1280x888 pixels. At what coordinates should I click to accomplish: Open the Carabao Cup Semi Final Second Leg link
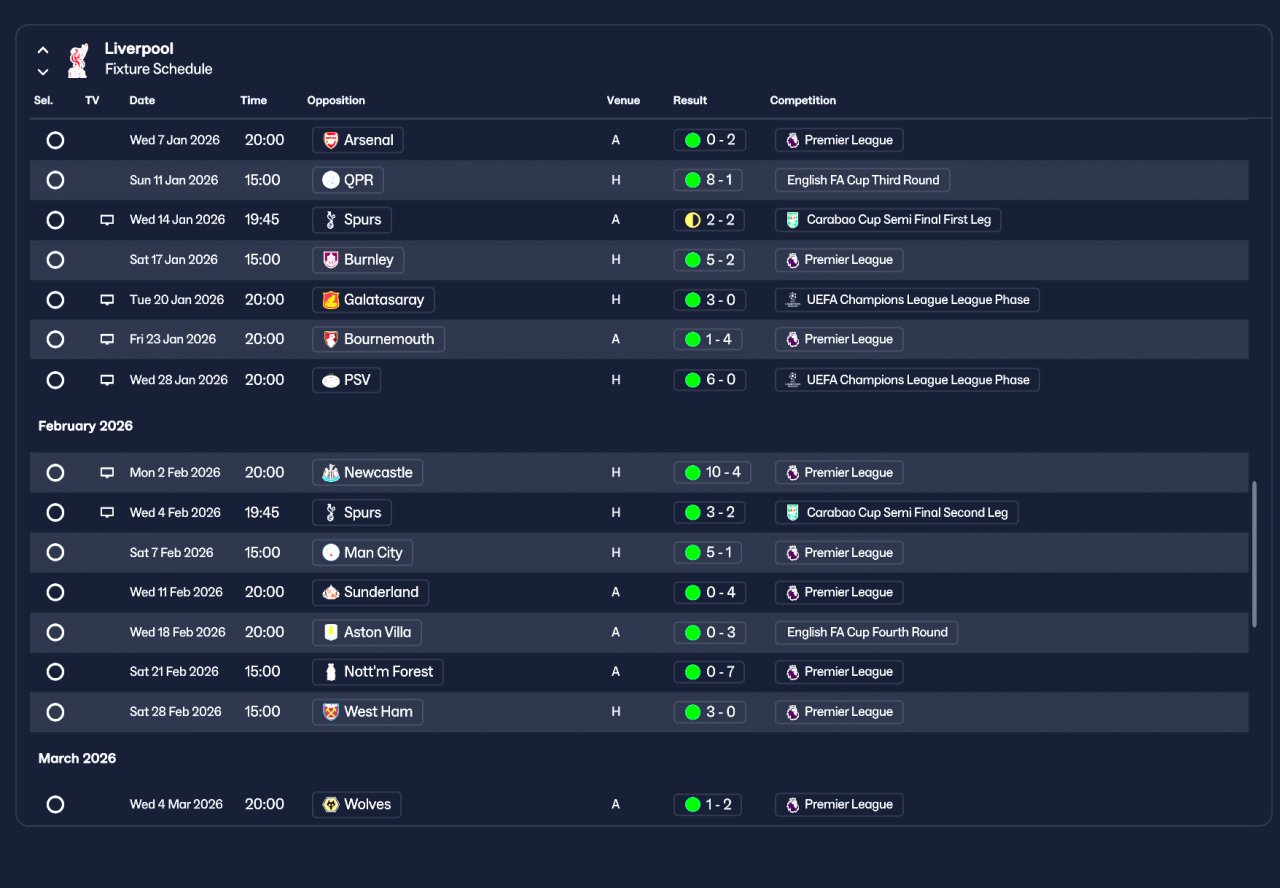[897, 513]
